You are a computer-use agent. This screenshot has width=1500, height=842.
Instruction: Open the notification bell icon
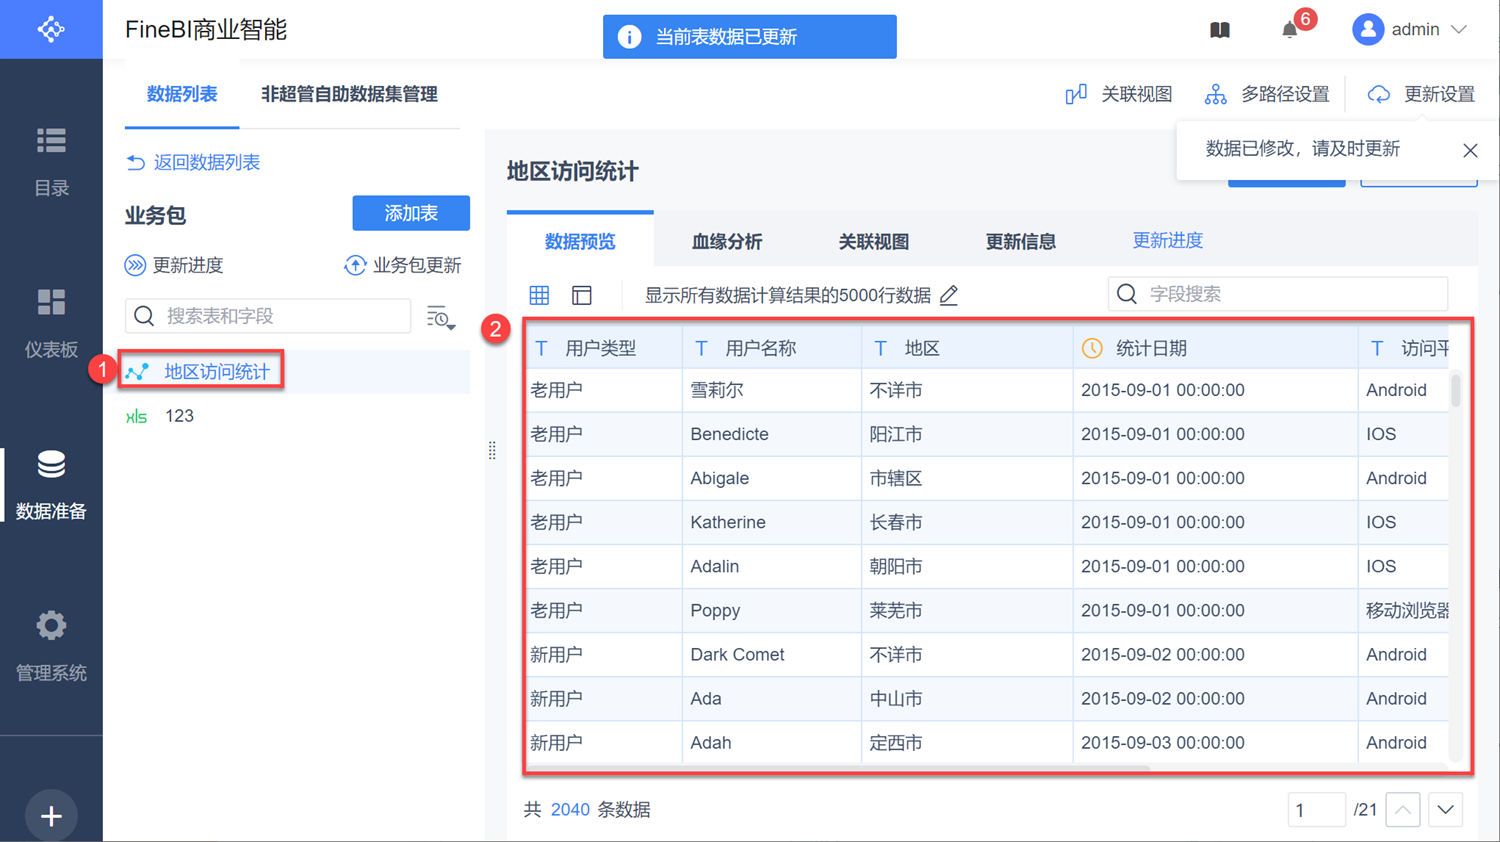(x=1290, y=30)
